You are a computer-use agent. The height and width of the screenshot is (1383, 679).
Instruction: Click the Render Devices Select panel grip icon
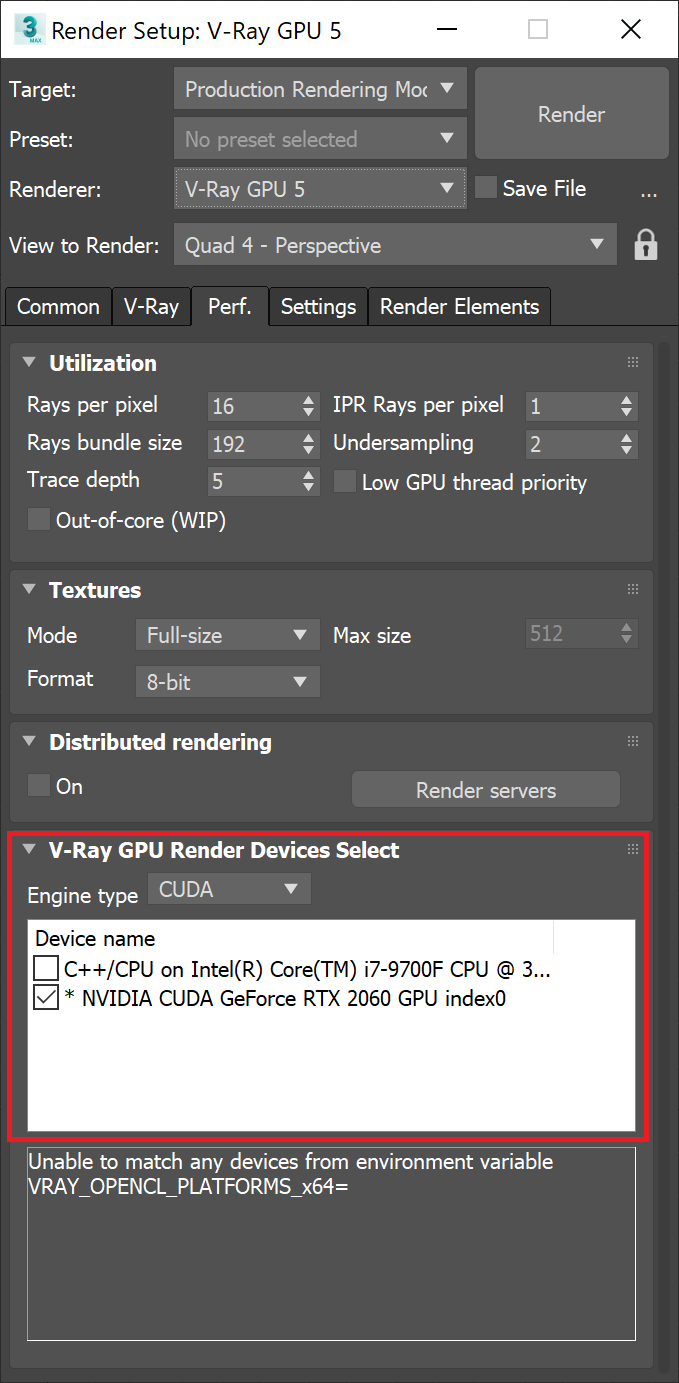coord(633,848)
